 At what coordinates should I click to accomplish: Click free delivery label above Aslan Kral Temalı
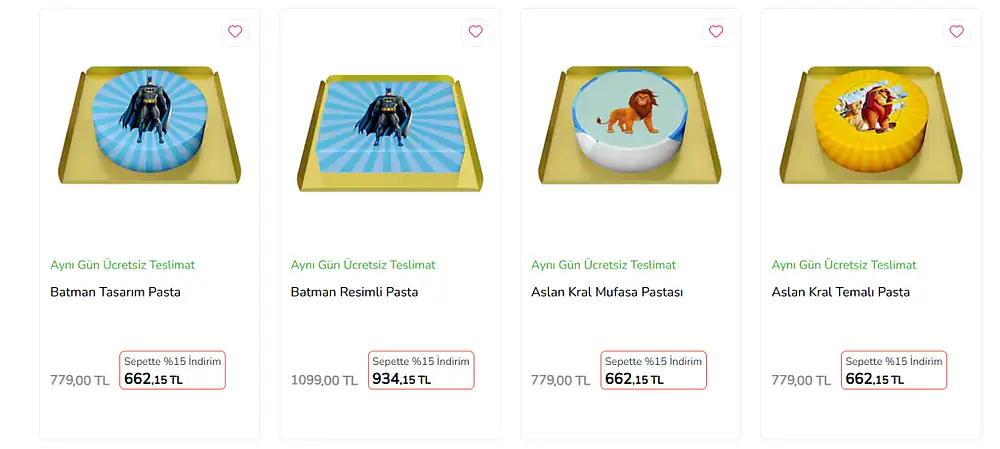[844, 265]
